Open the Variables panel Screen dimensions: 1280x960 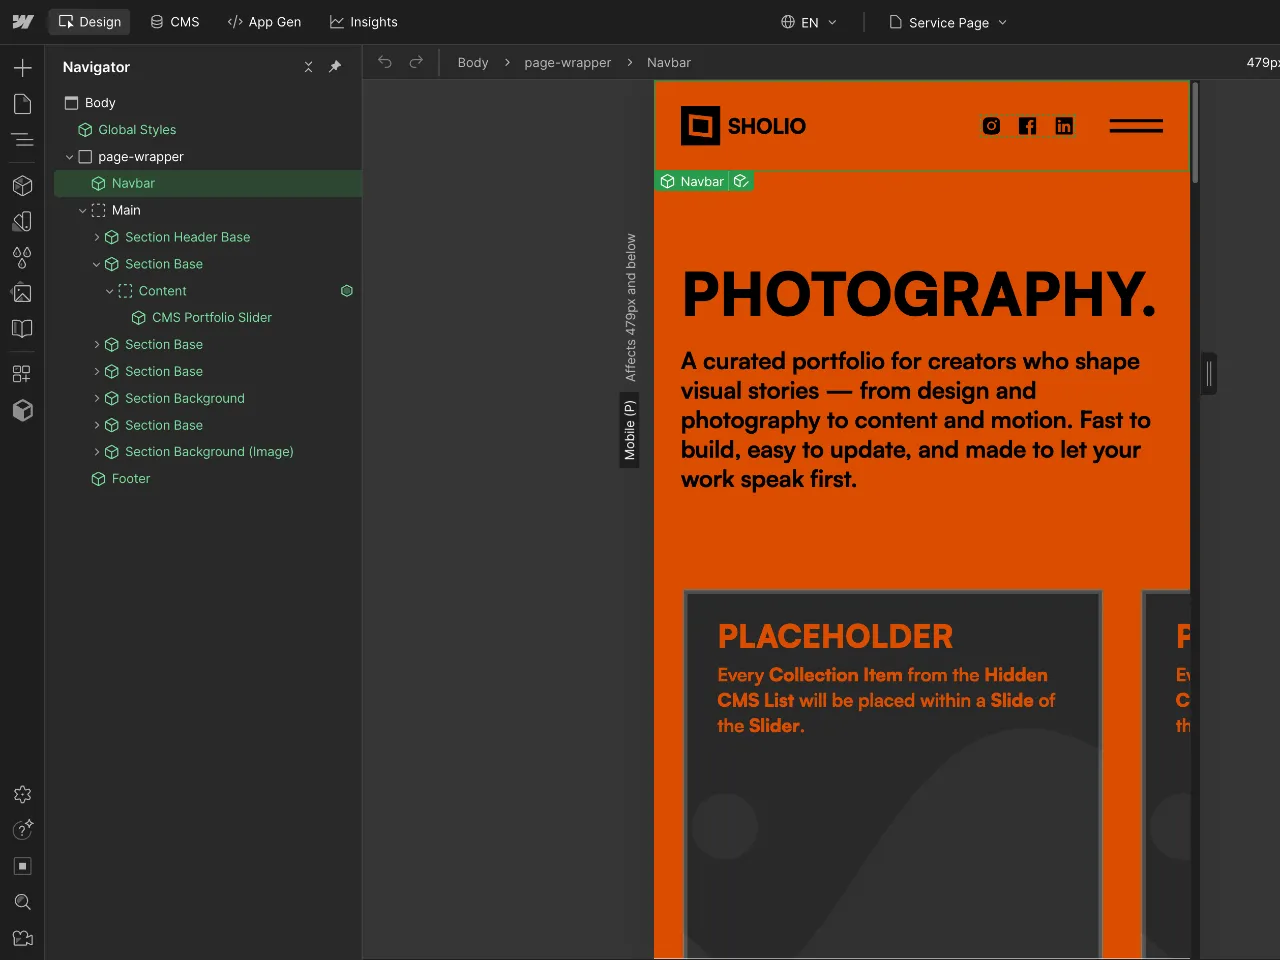(22, 258)
